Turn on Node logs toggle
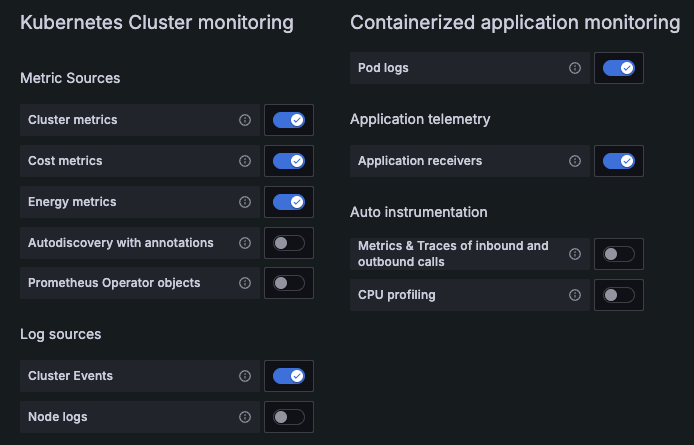The height and width of the screenshot is (445, 694). (x=289, y=417)
